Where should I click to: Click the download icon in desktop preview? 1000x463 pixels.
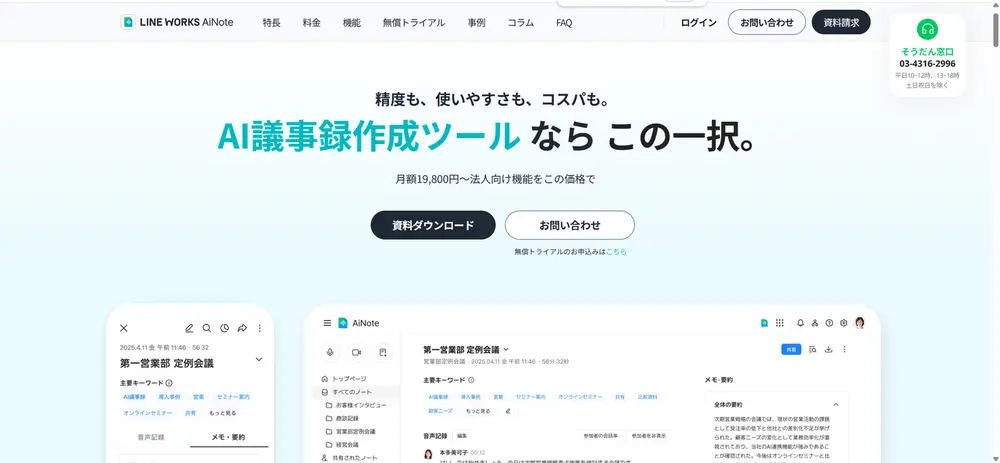tap(829, 349)
